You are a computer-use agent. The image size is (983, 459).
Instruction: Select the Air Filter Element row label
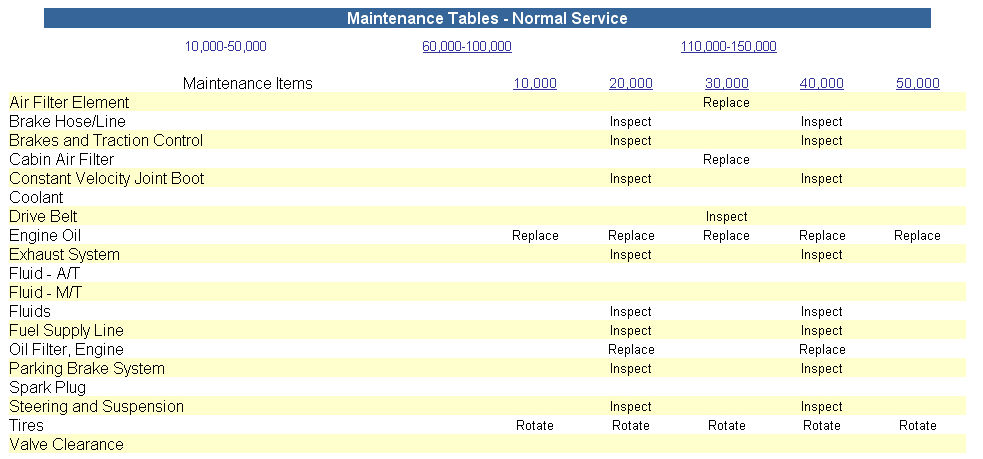click(69, 102)
